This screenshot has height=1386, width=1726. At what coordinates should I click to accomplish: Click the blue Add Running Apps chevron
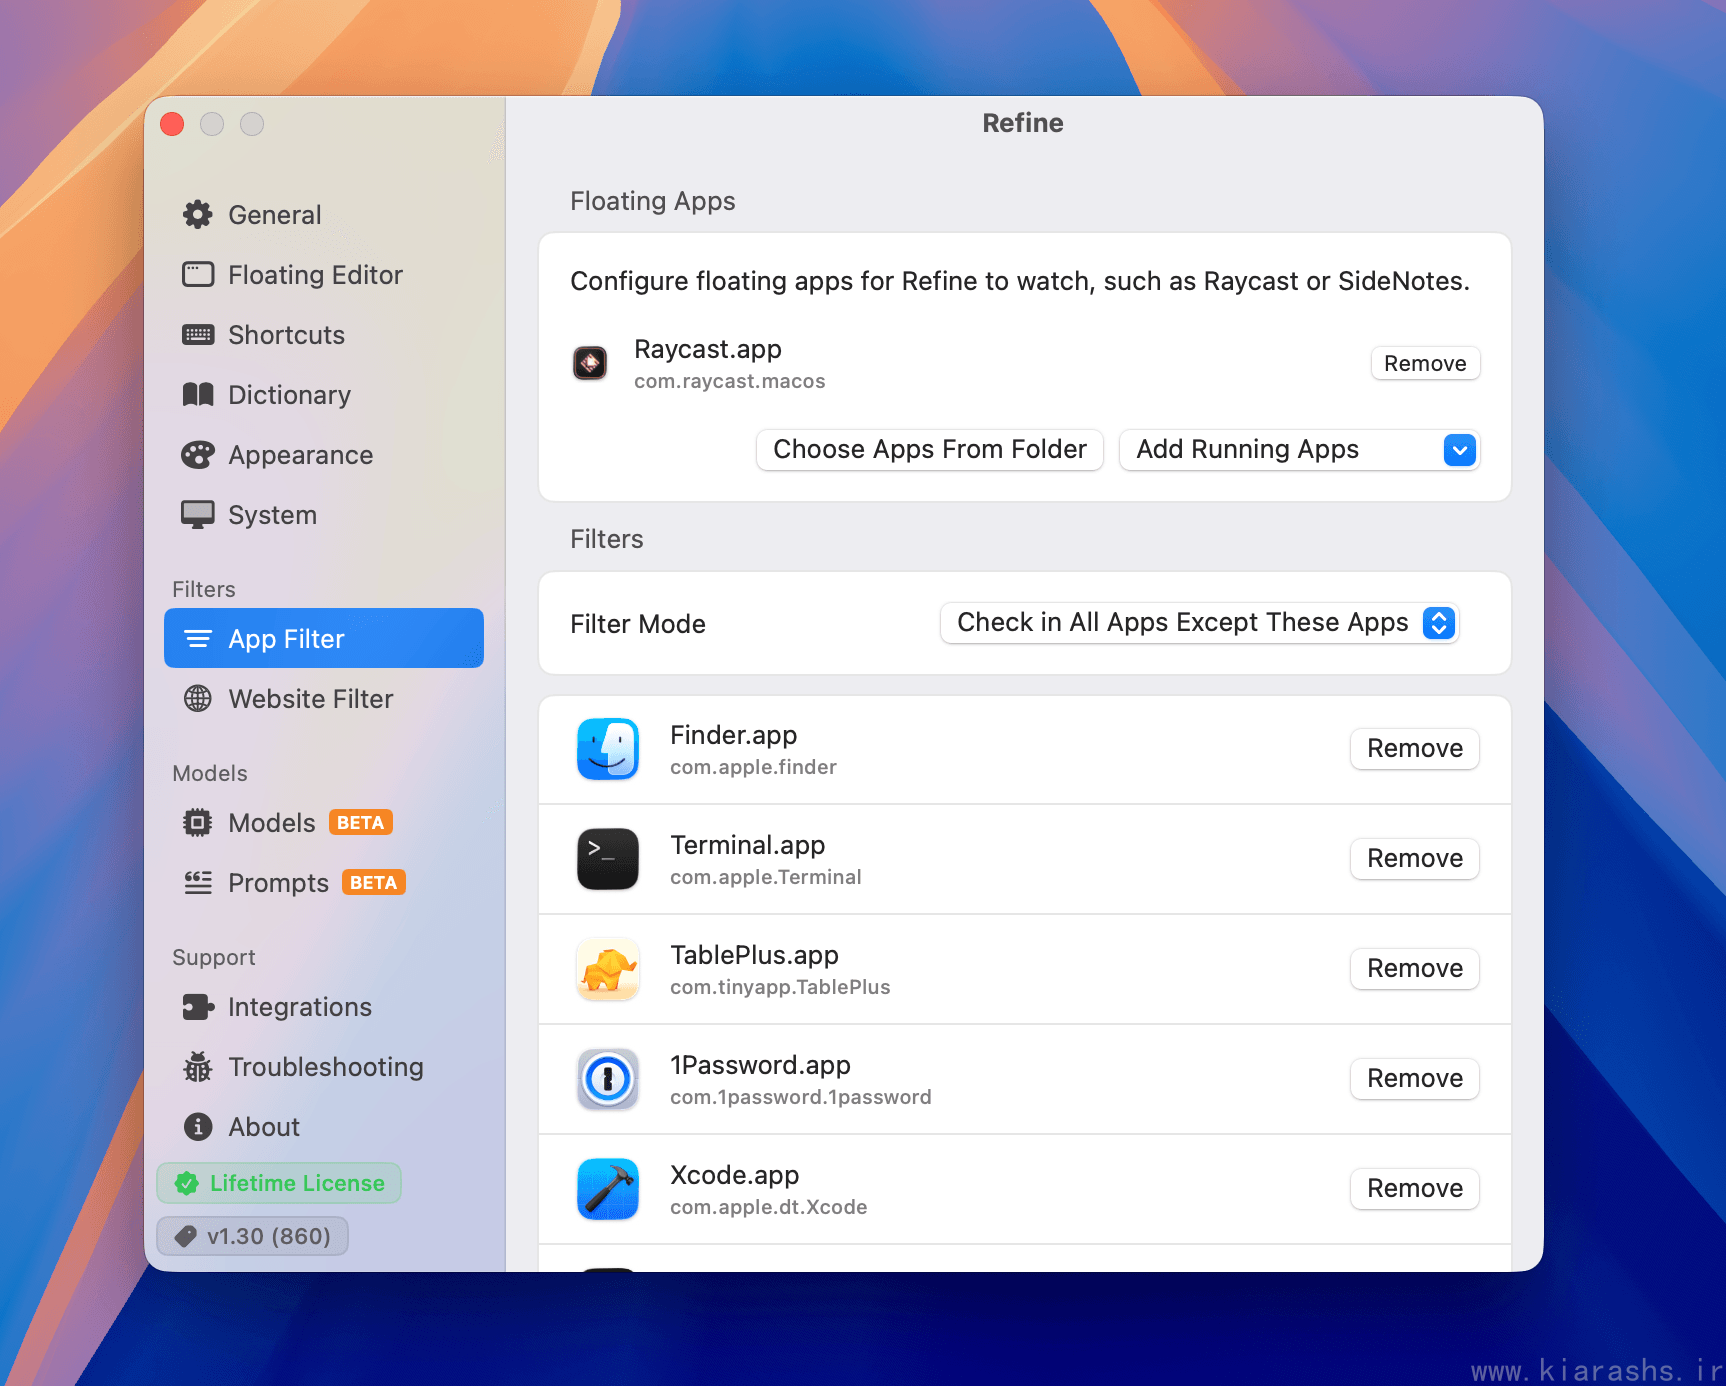pyautogui.click(x=1459, y=450)
